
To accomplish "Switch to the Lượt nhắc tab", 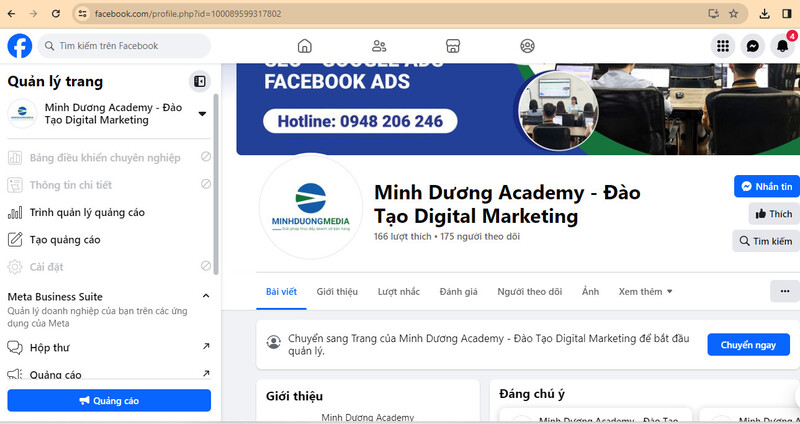I will point(398,292).
